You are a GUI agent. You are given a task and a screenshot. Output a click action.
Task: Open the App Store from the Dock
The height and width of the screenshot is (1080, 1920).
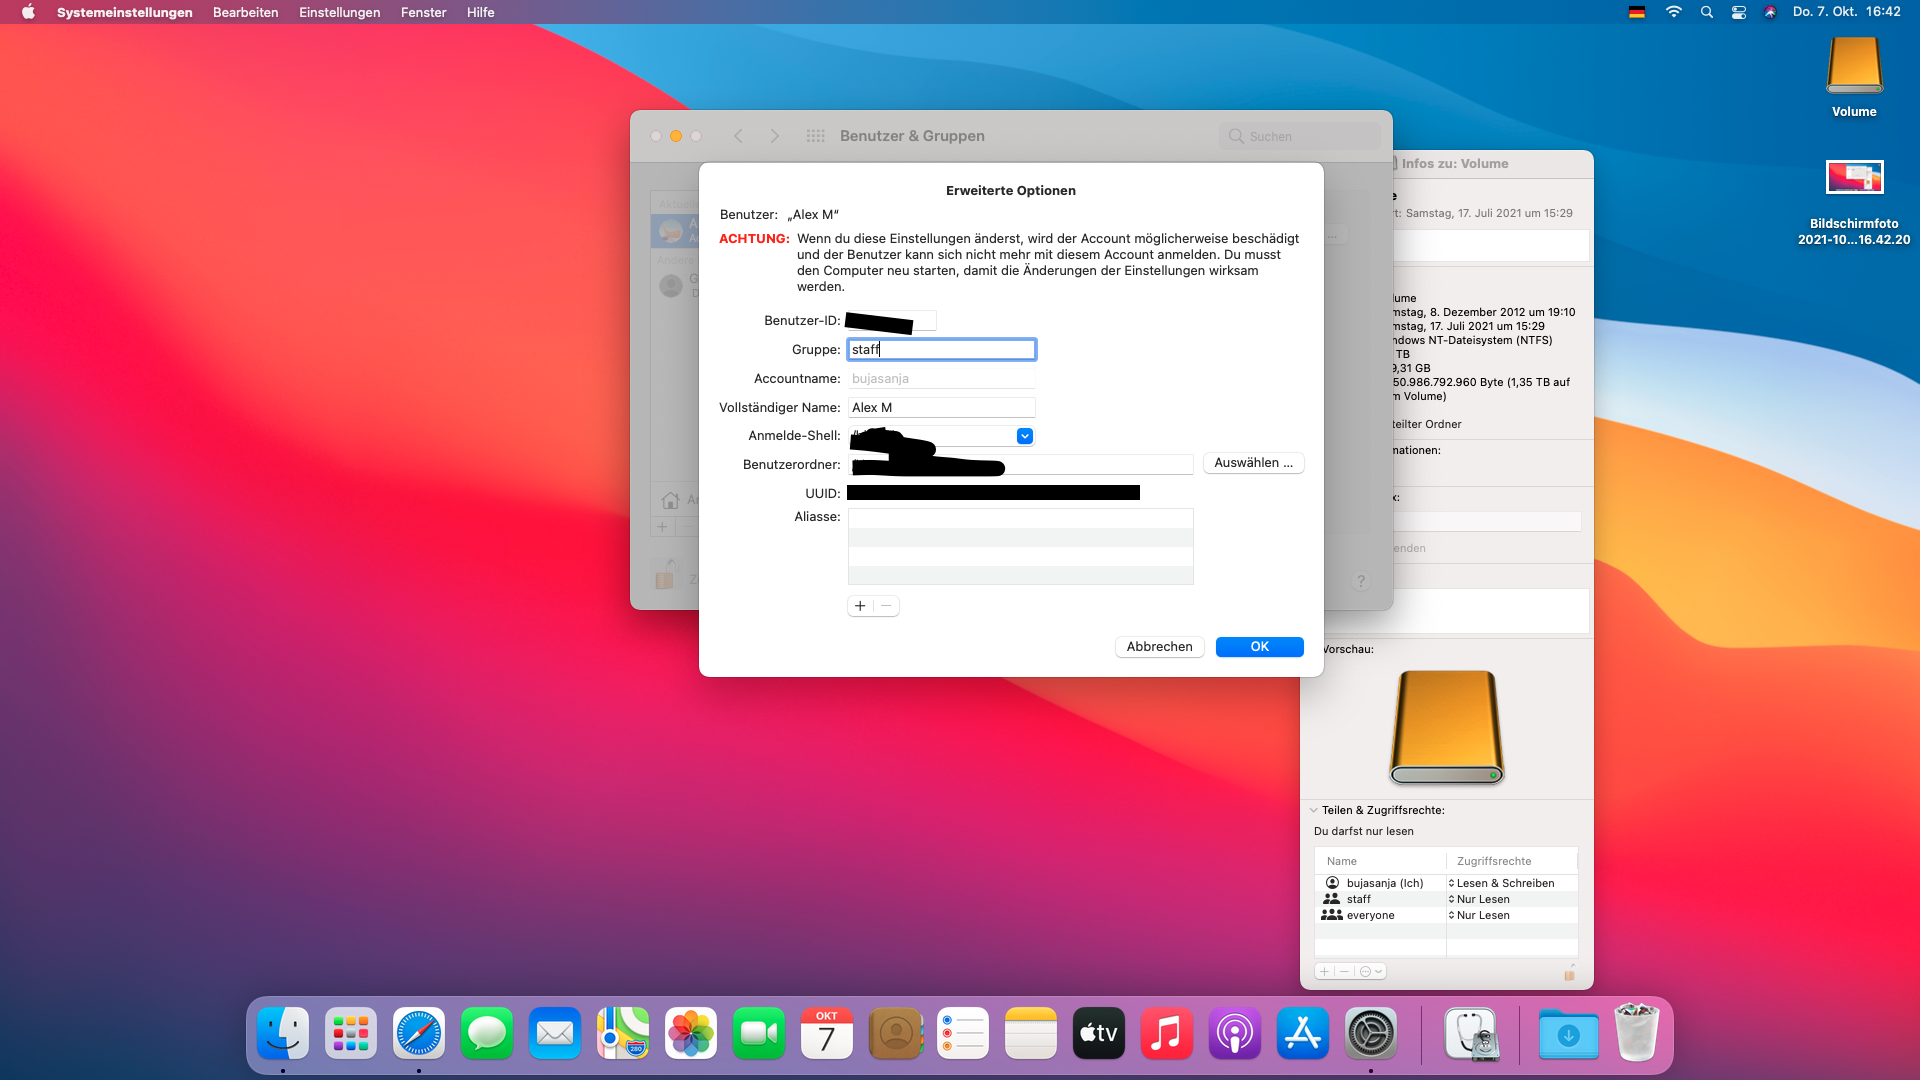click(x=1303, y=1033)
